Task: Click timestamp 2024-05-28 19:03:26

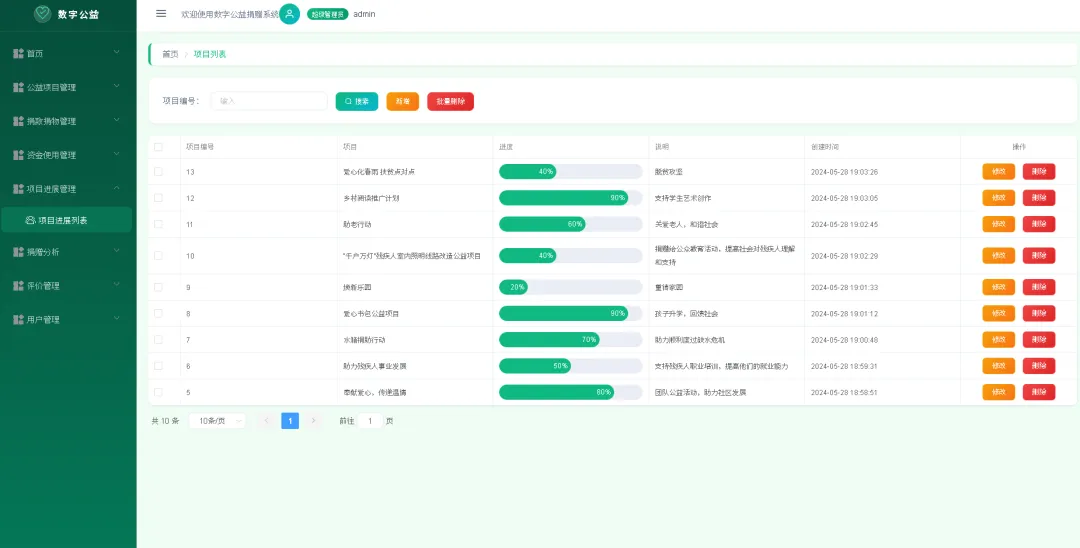Action: click(x=844, y=171)
